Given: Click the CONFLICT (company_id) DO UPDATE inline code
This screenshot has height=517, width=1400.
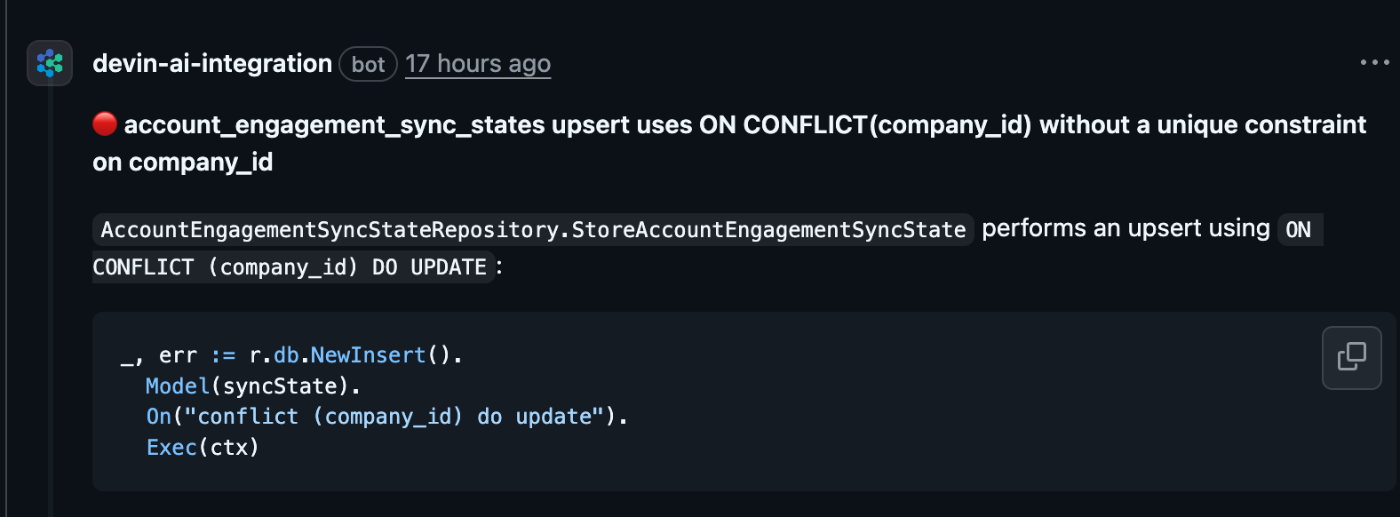Looking at the screenshot, I should [290, 268].
